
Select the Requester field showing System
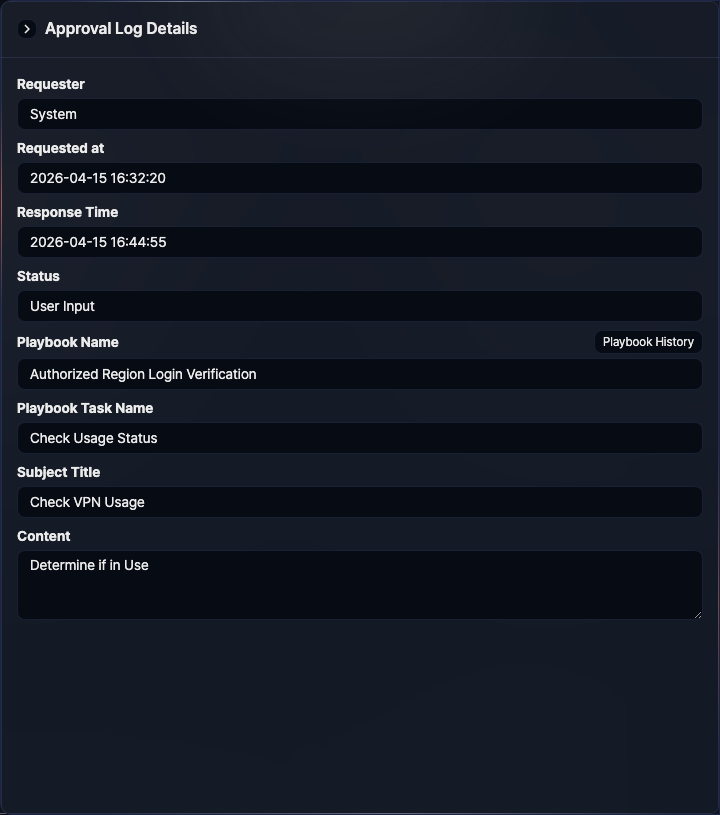point(360,114)
